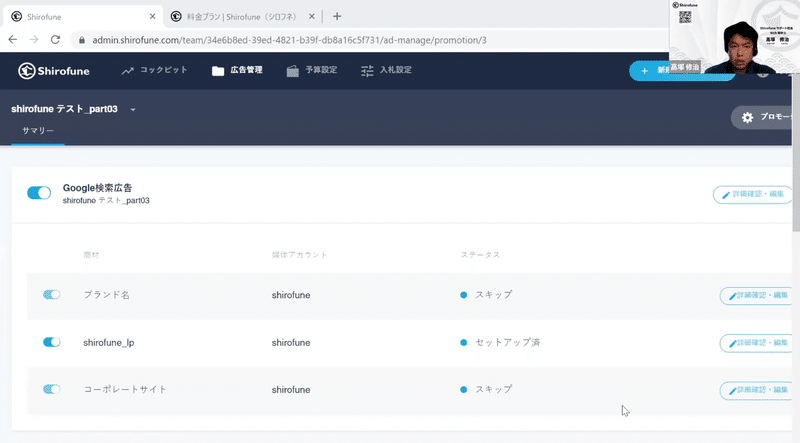Toggle the shirofune_lp row switch

(52, 342)
